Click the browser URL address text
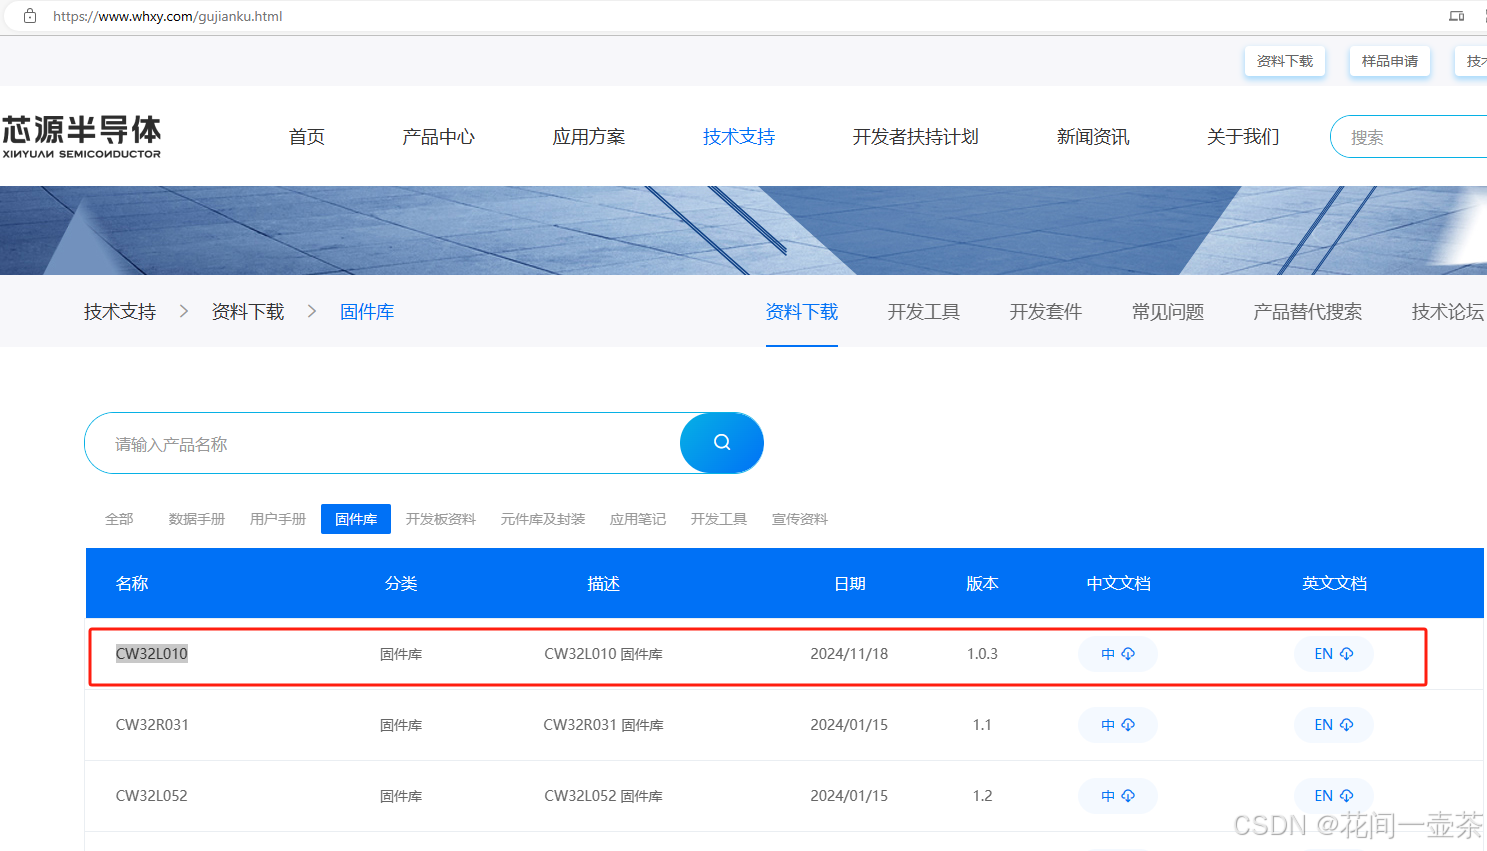 168,16
